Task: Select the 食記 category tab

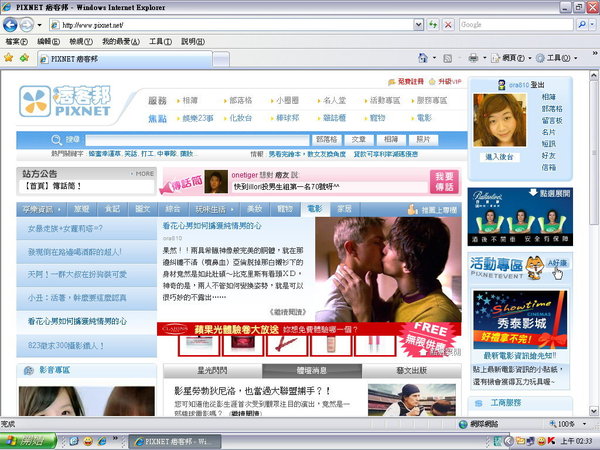Action: click(x=112, y=209)
